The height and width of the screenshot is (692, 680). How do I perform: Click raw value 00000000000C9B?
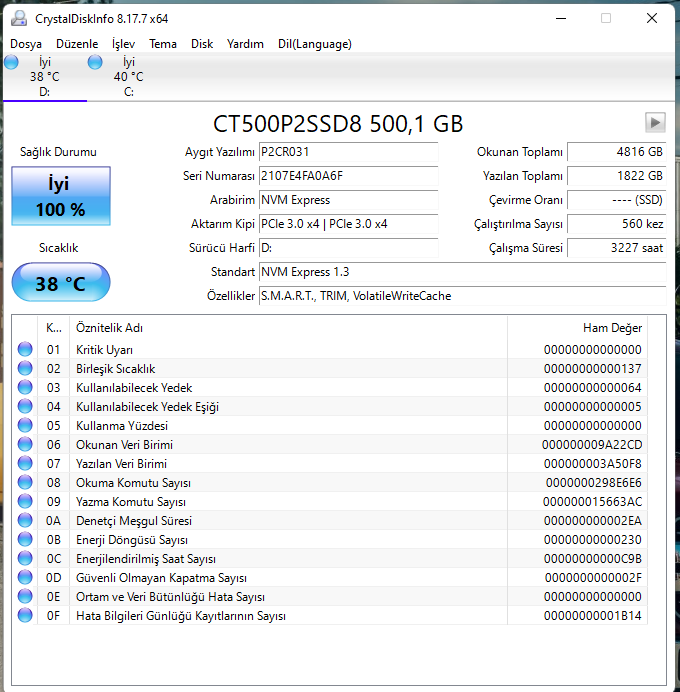click(x=592, y=558)
